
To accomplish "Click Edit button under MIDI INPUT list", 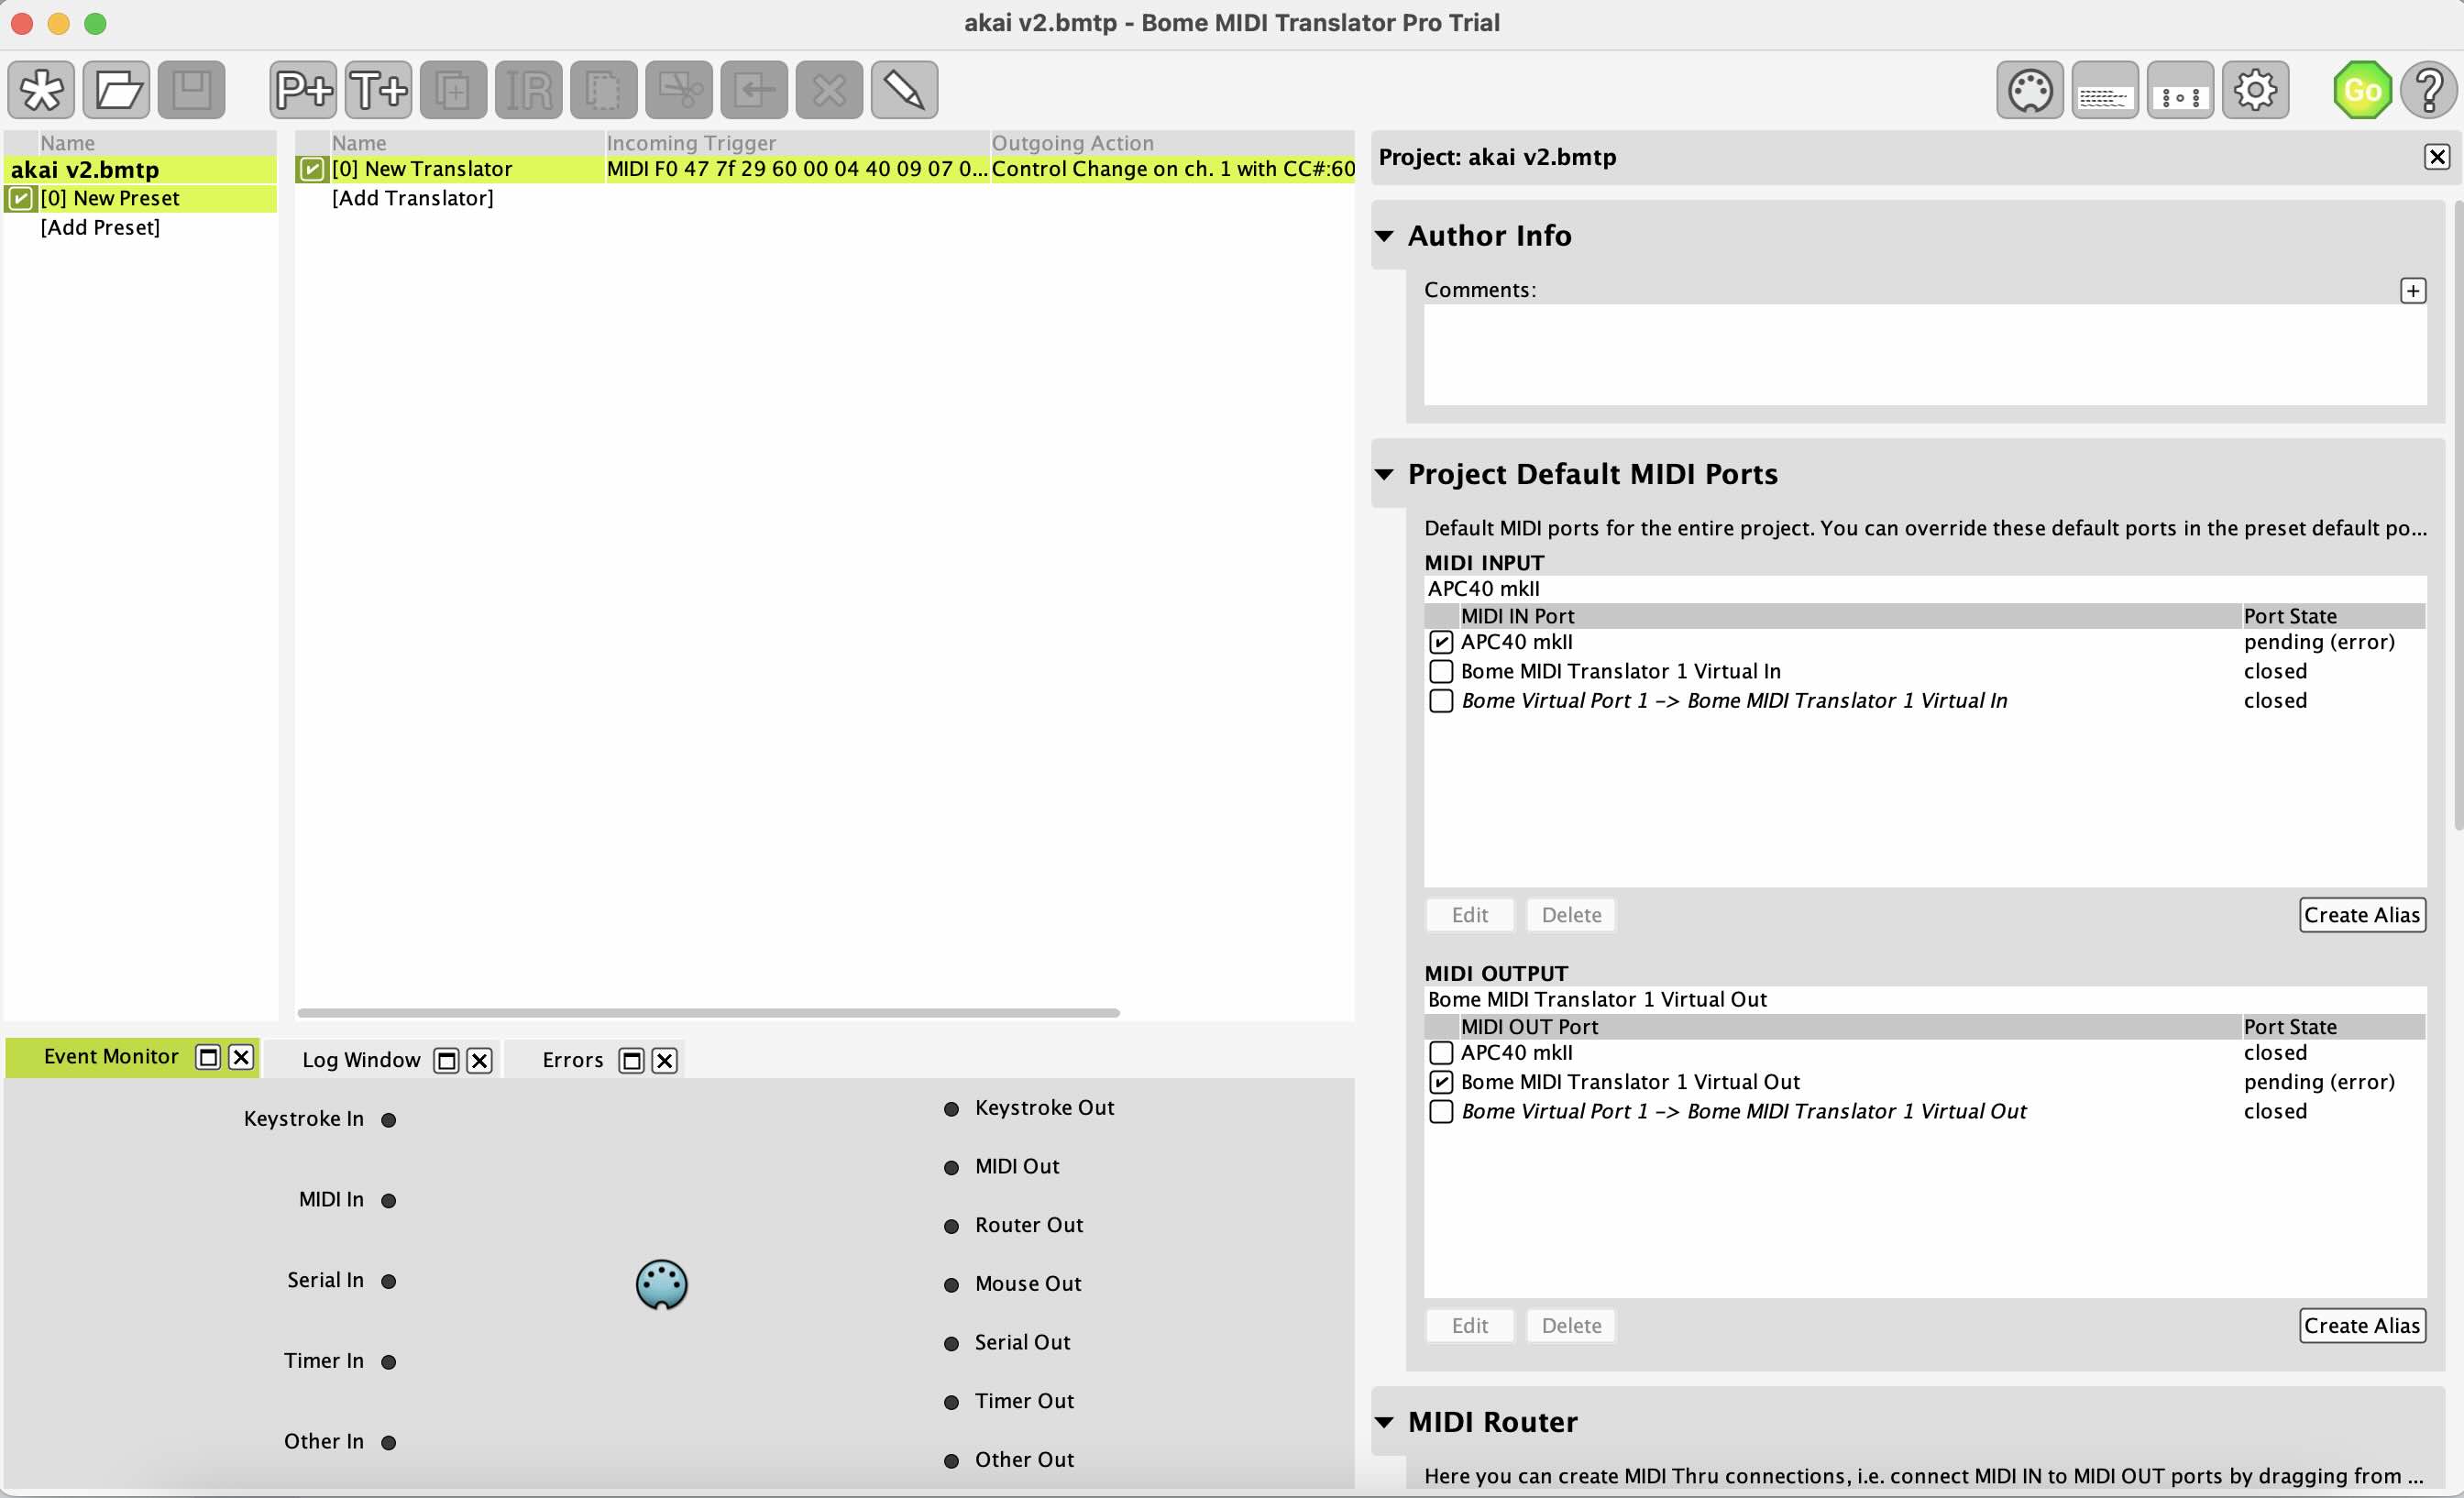I will point(1469,915).
